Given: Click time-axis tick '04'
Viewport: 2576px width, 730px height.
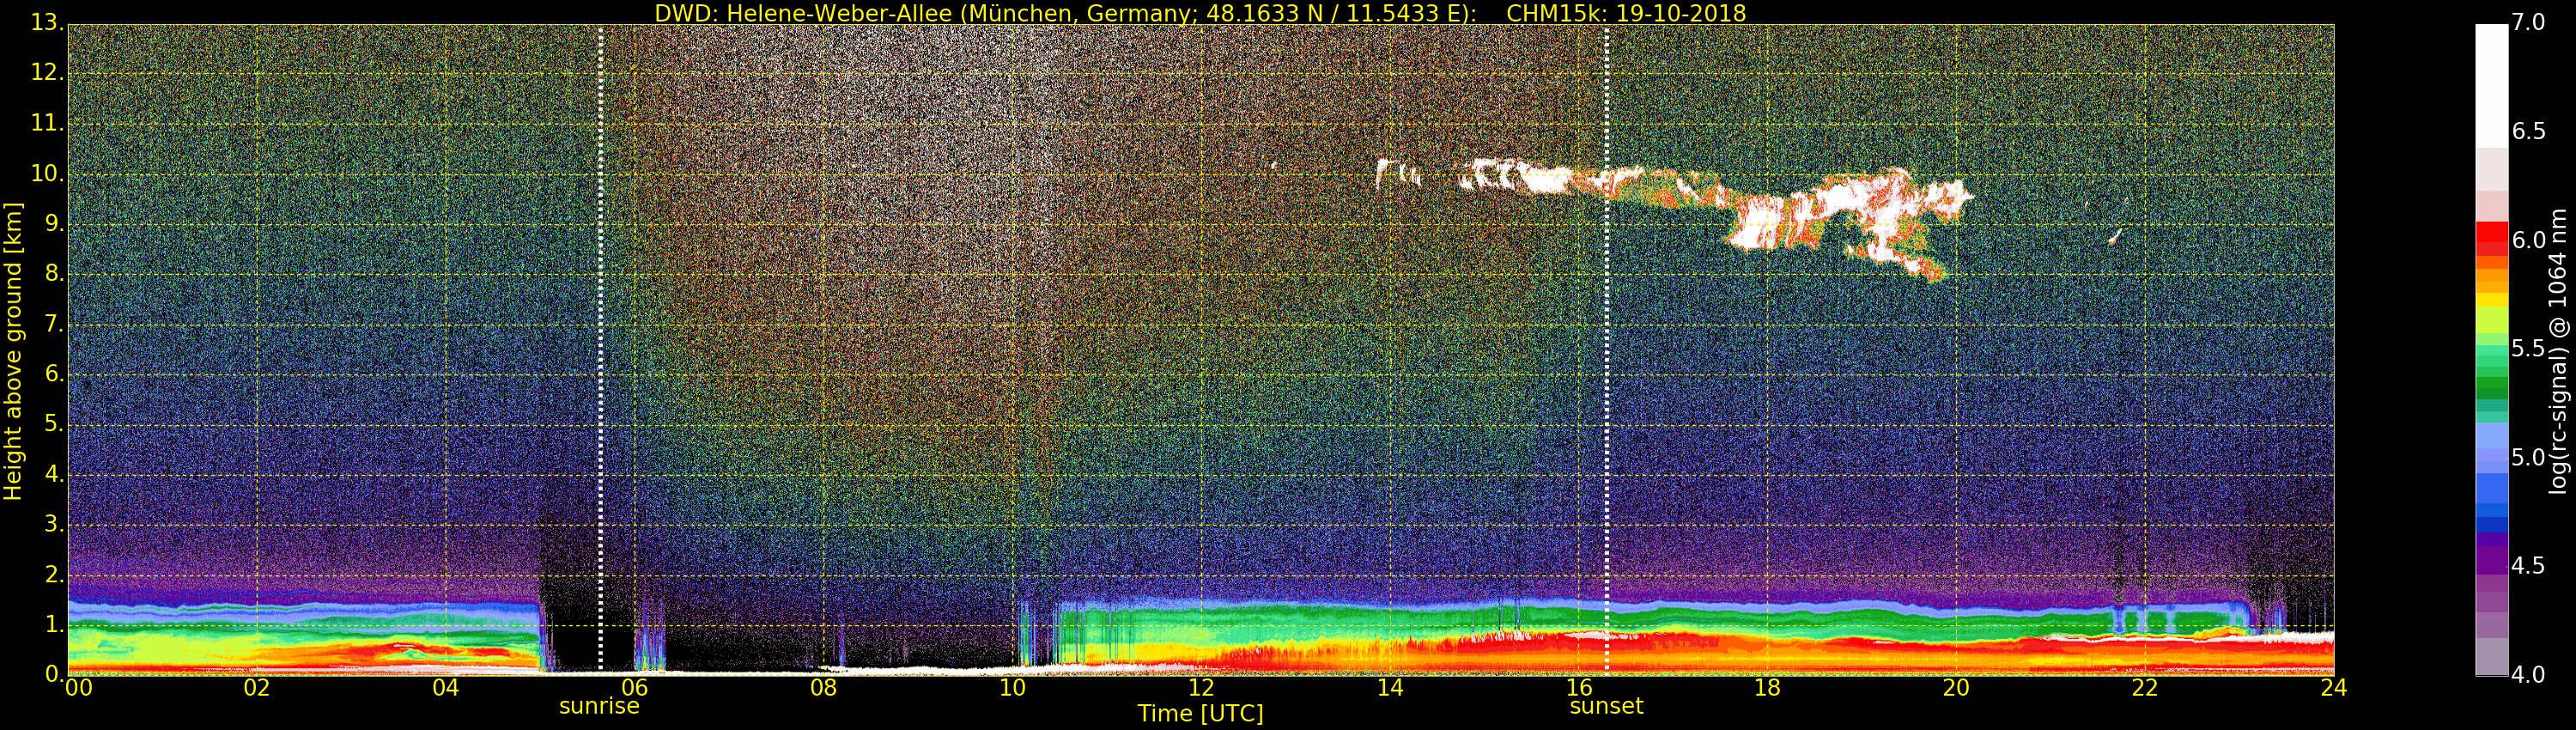Looking at the screenshot, I should coord(446,688).
